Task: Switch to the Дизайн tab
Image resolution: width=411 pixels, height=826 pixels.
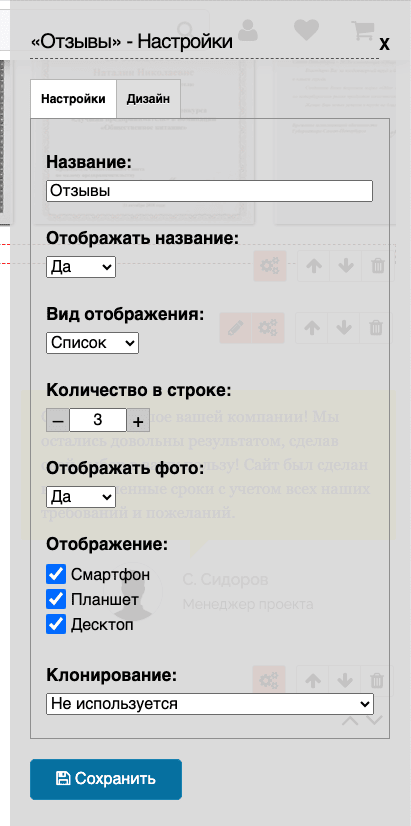Action: click(x=148, y=99)
